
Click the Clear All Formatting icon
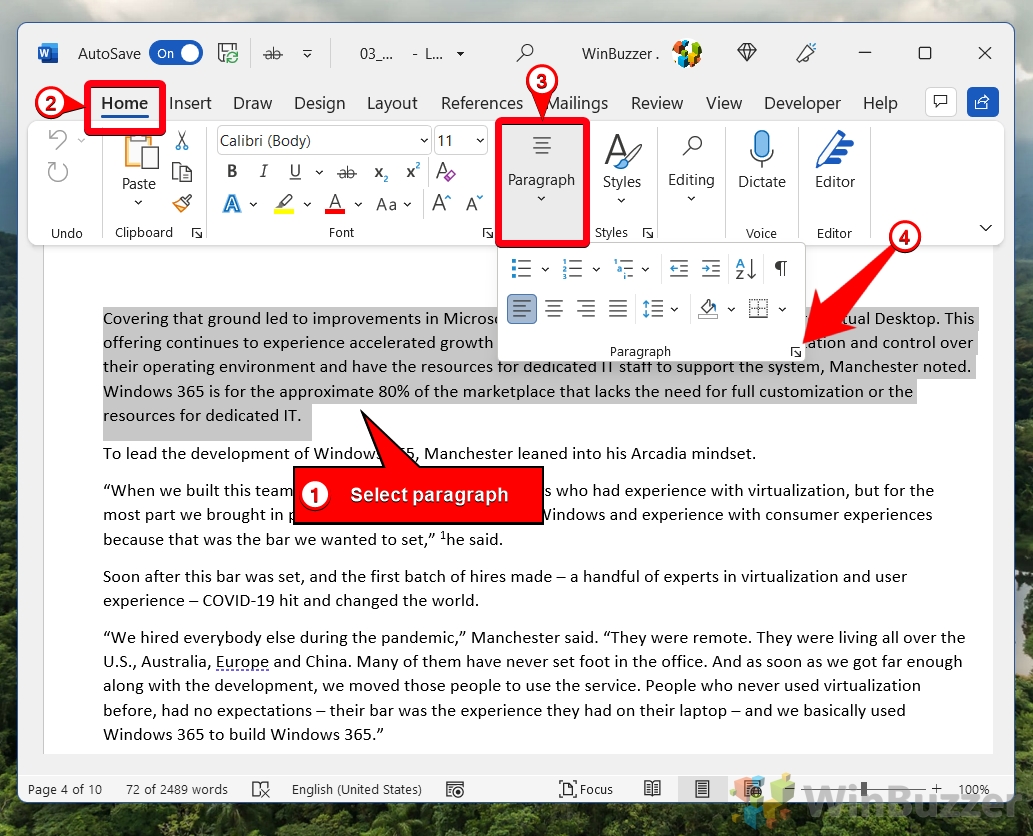click(x=445, y=171)
